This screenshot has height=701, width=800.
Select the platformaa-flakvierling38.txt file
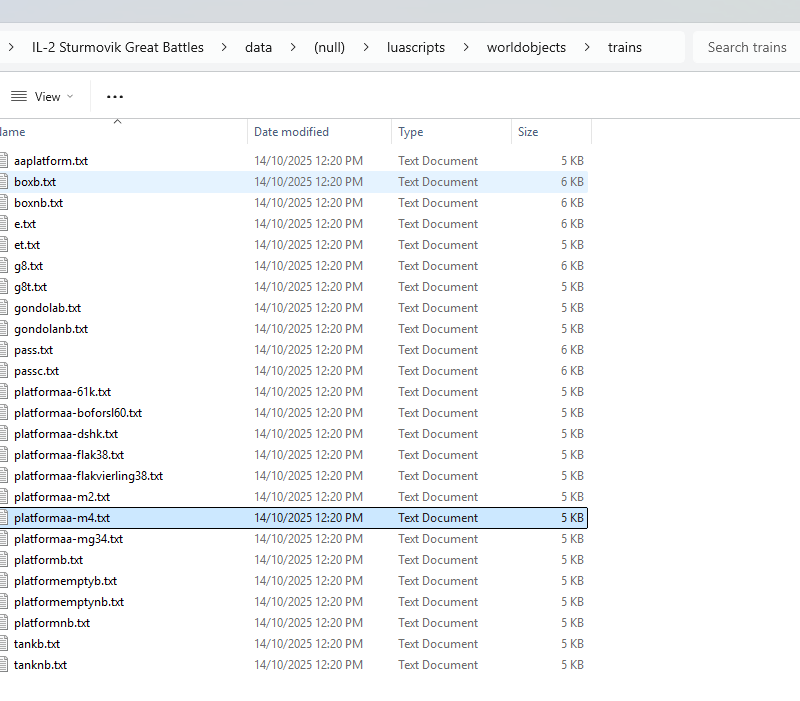(x=88, y=476)
